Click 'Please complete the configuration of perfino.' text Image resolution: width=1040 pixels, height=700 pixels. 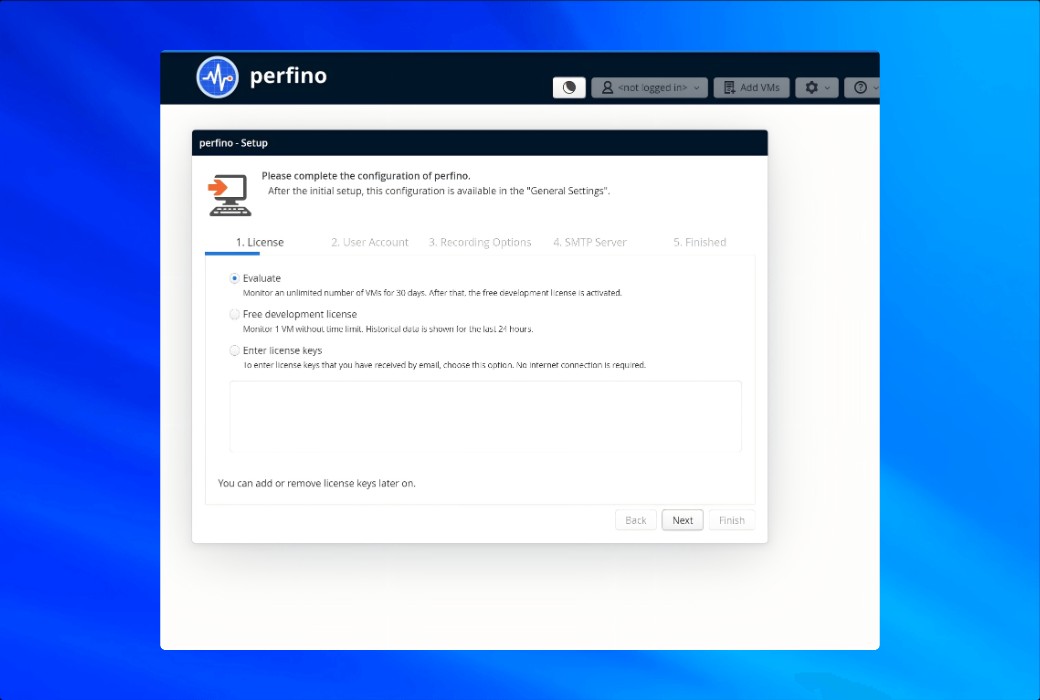click(x=366, y=176)
